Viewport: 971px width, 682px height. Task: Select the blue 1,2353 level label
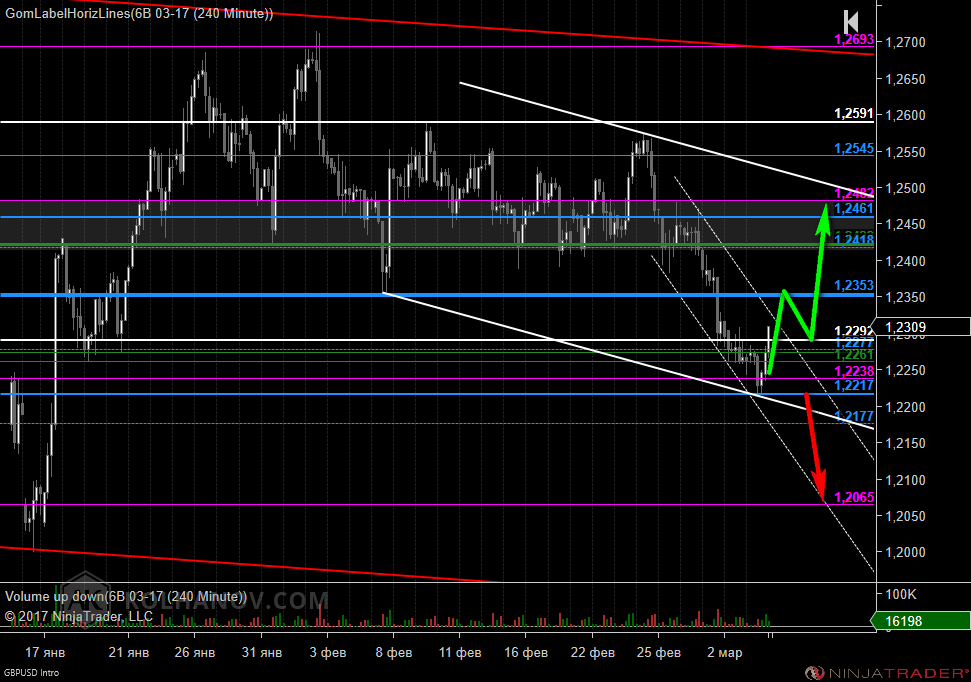pyautogui.click(x=854, y=286)
